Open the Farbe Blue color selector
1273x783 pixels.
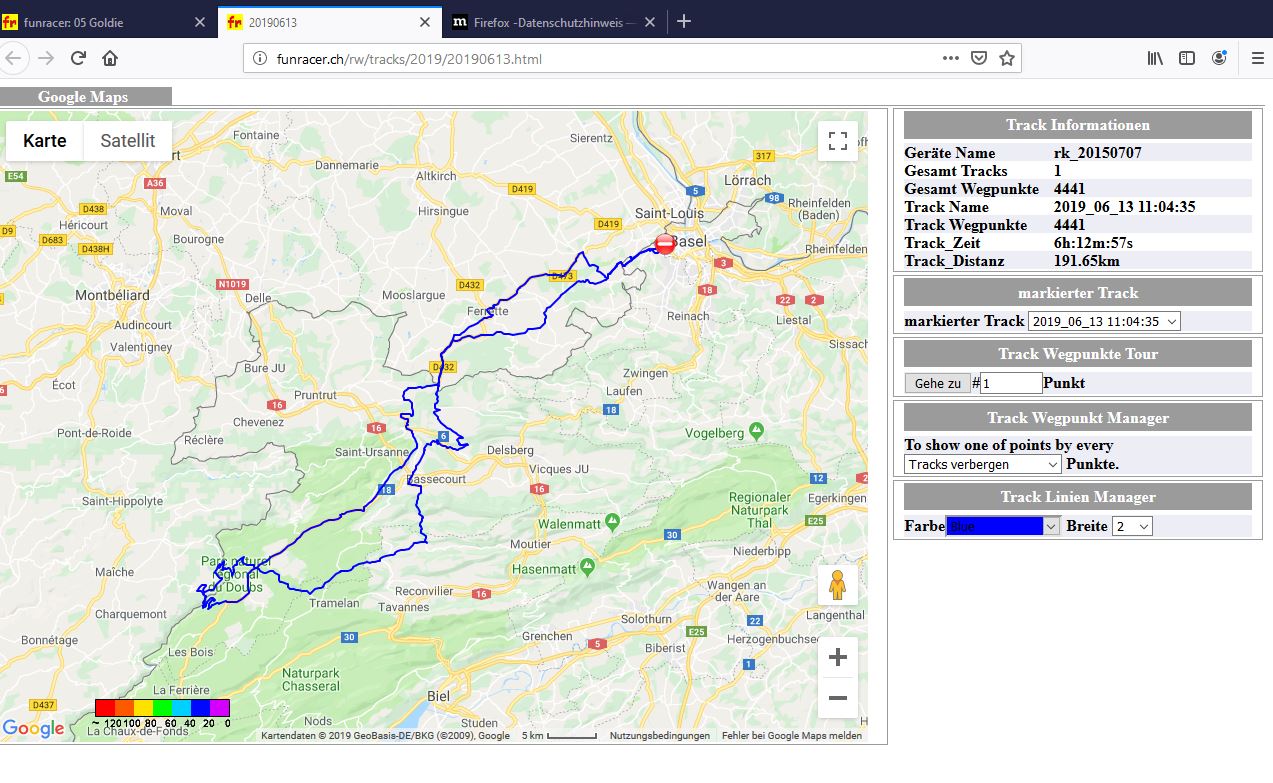(x=1003, y=526)
